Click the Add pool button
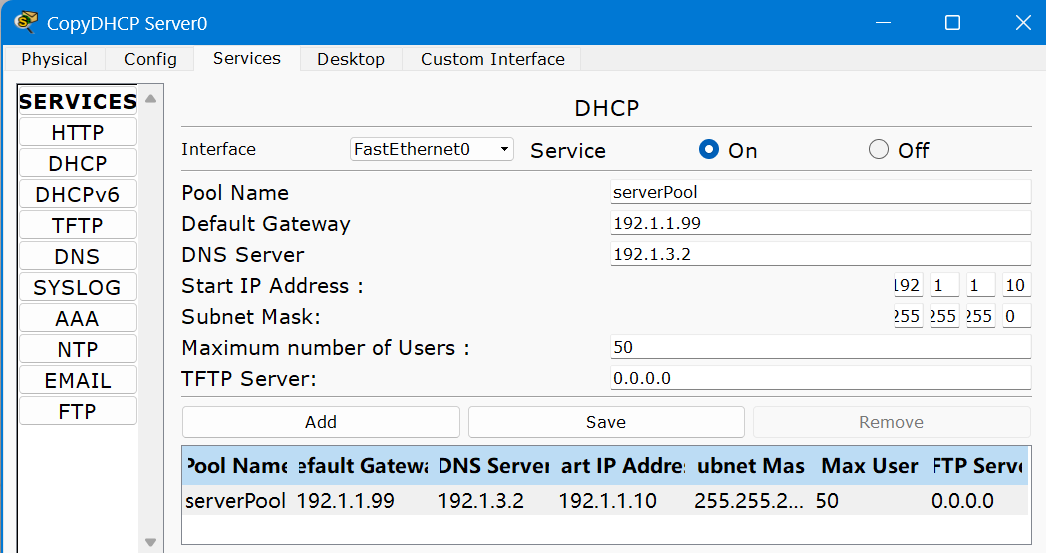This screenshot has height=553, width=1046. (321, 422)
